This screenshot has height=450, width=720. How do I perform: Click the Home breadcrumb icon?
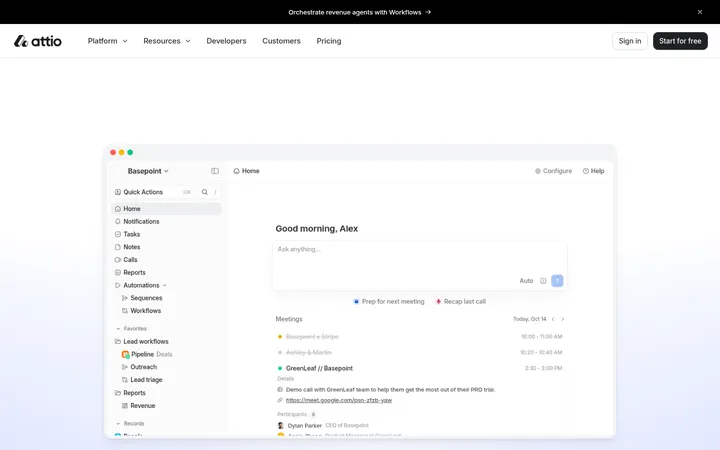pyautogui.click(x=236, y=171)
